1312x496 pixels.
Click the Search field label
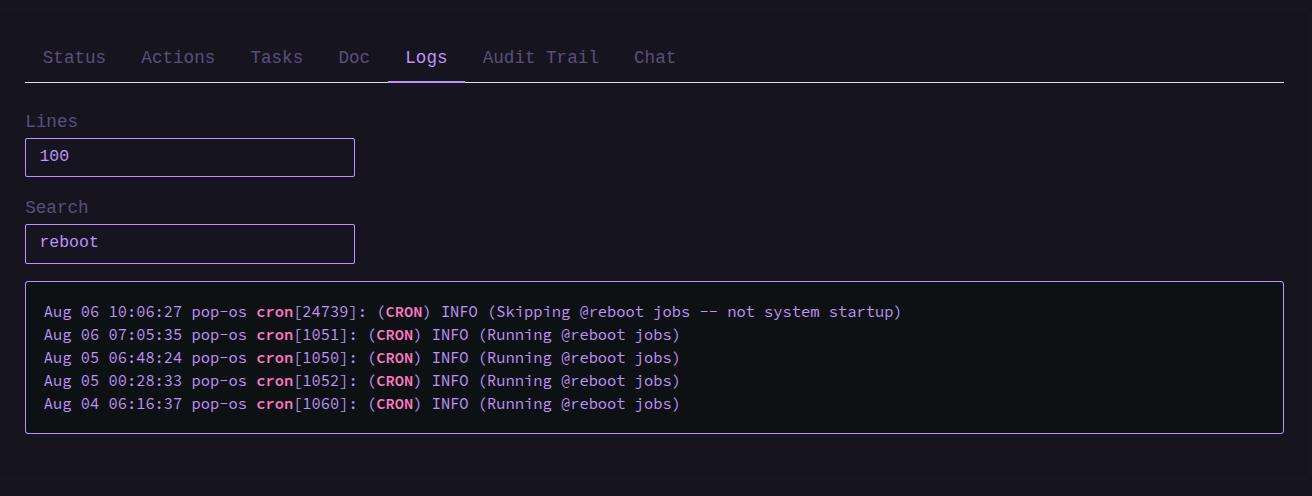[57, 207]
